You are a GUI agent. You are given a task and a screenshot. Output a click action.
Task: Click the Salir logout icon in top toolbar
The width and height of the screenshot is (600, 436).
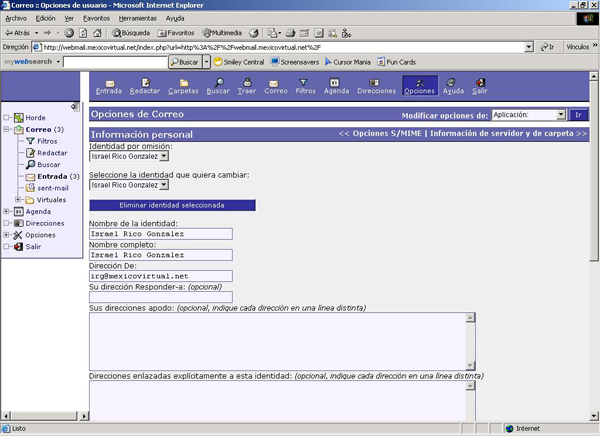click(479, 87)
